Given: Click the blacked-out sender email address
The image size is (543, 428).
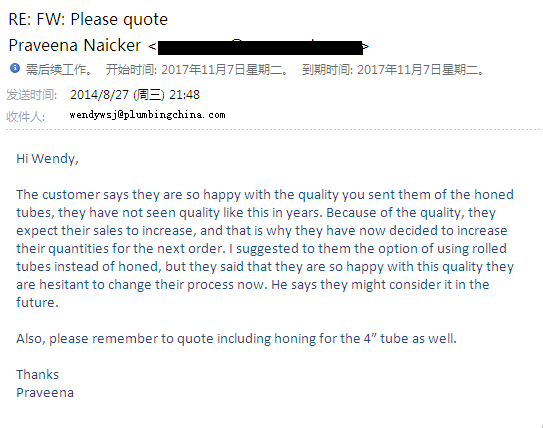Looking at the screenshot, I should [260, 47].
